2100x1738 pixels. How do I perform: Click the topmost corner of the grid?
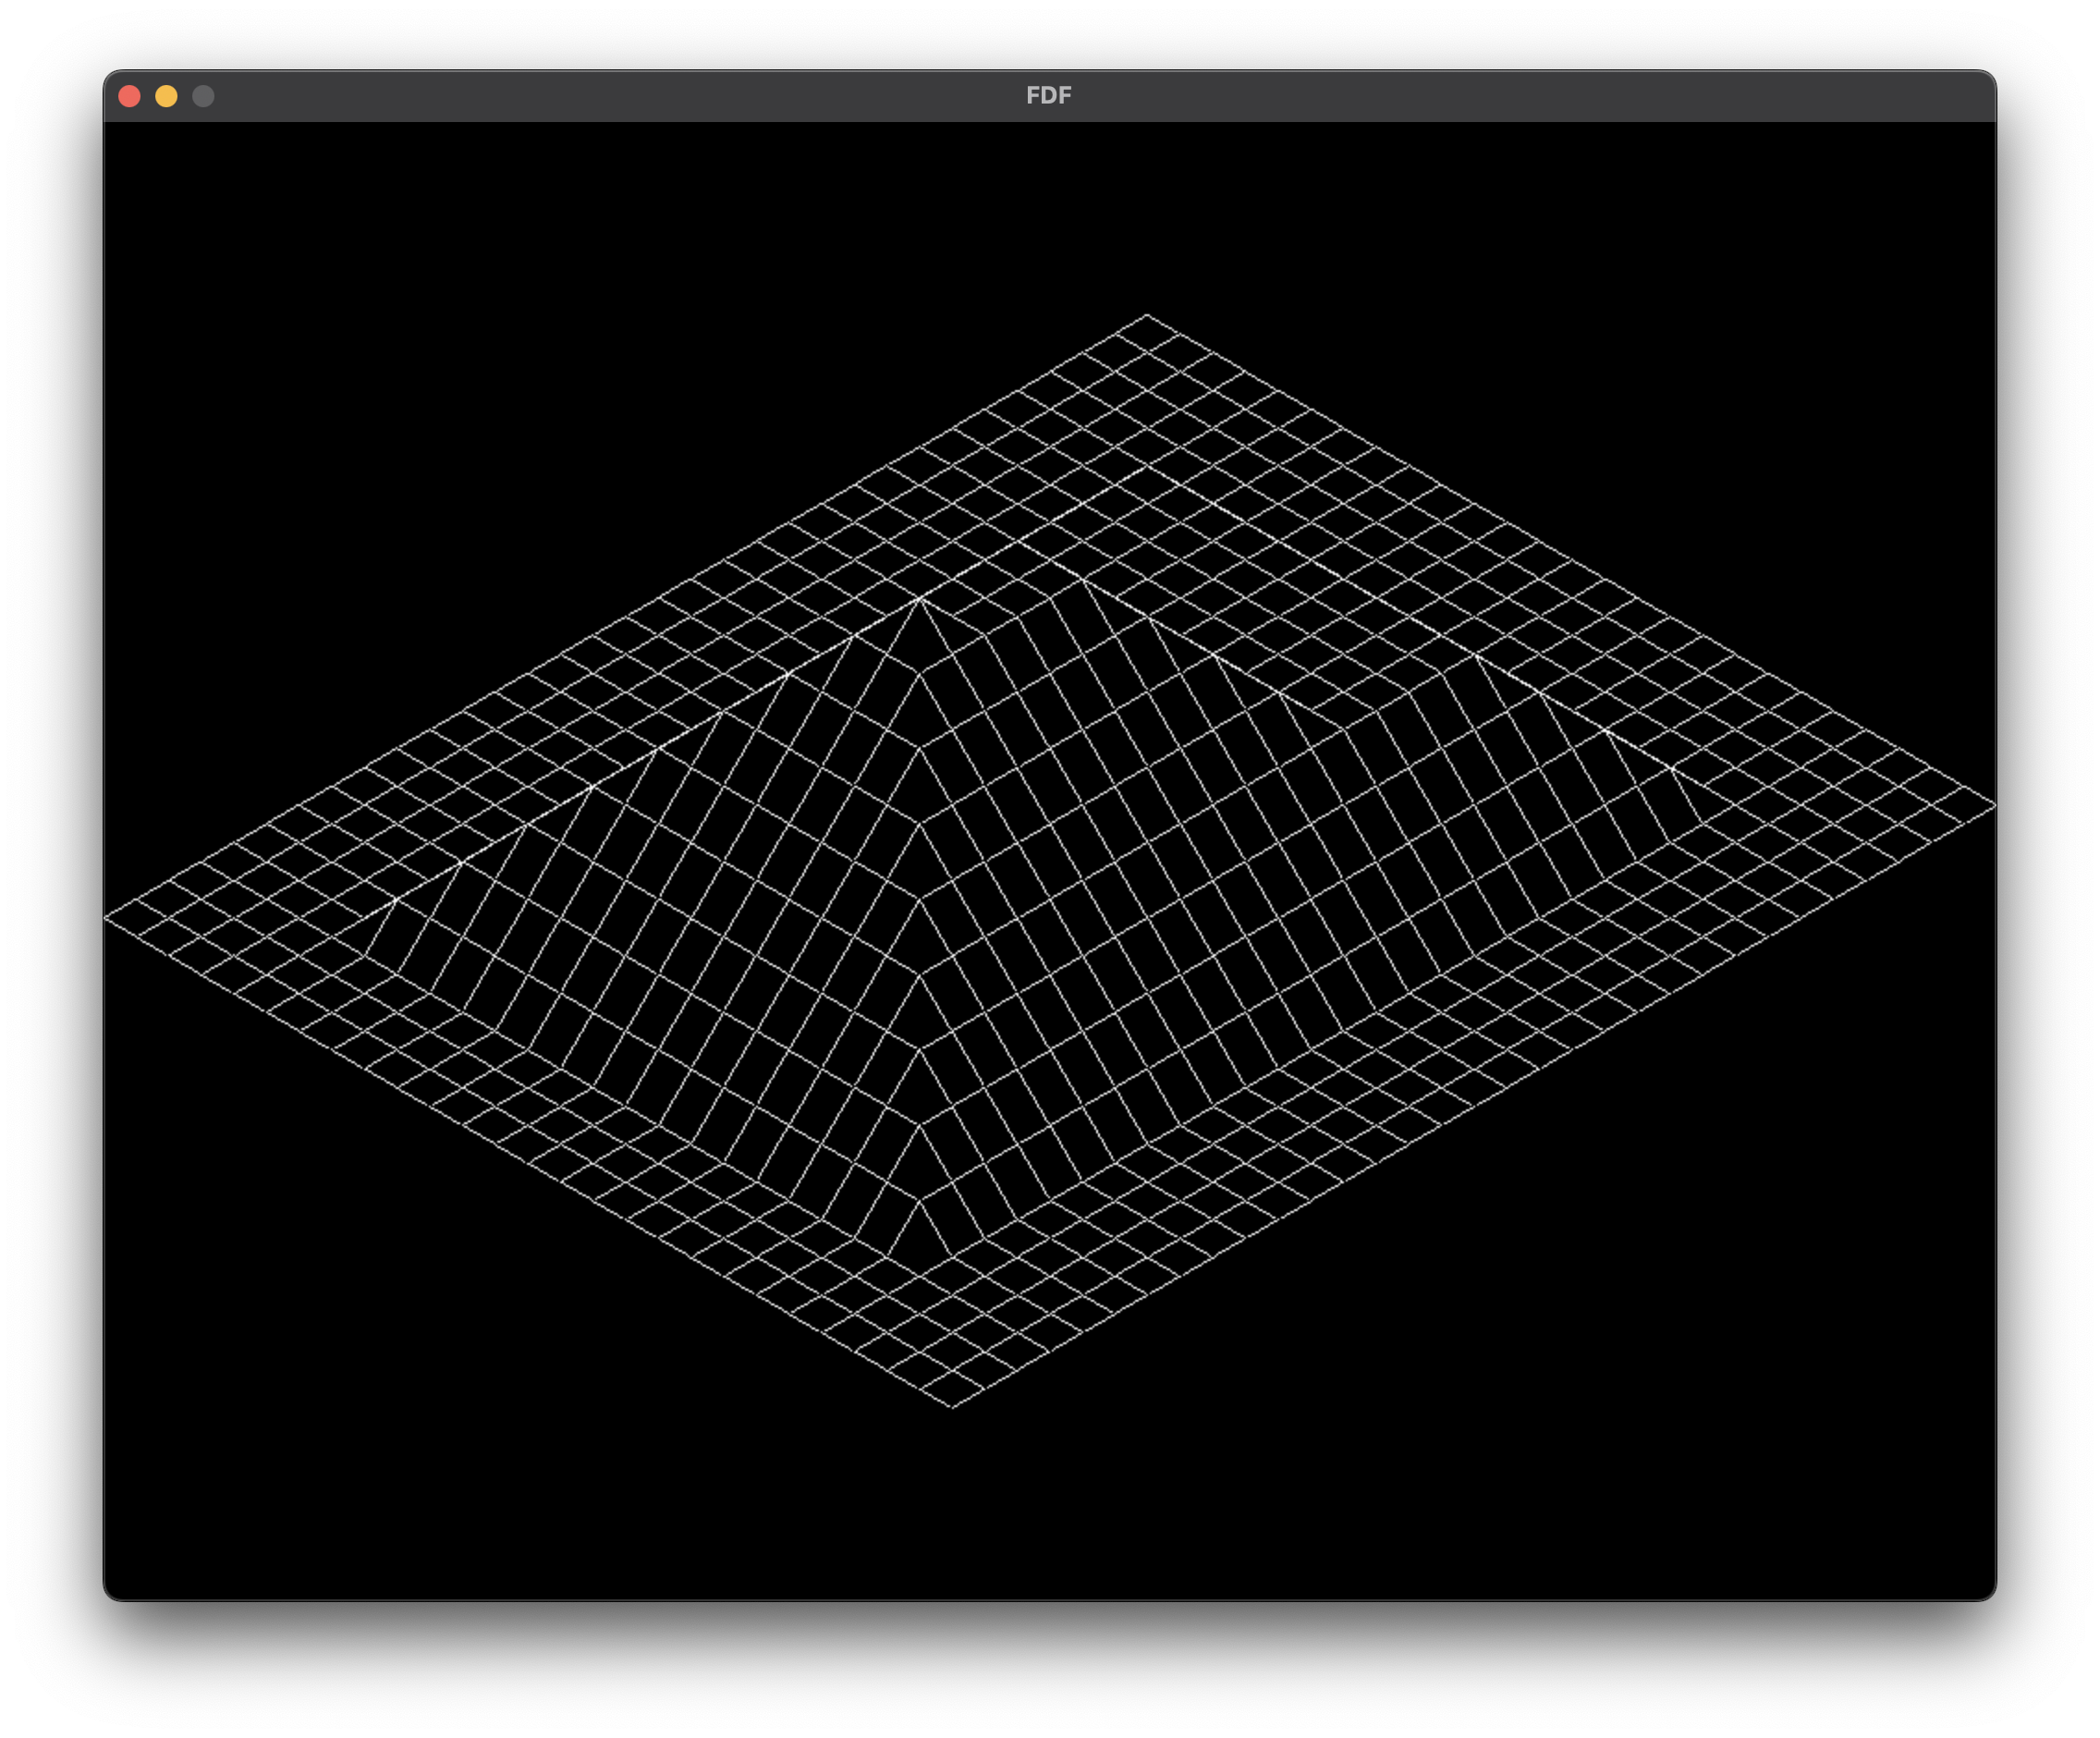click(x=1147, y=315)
